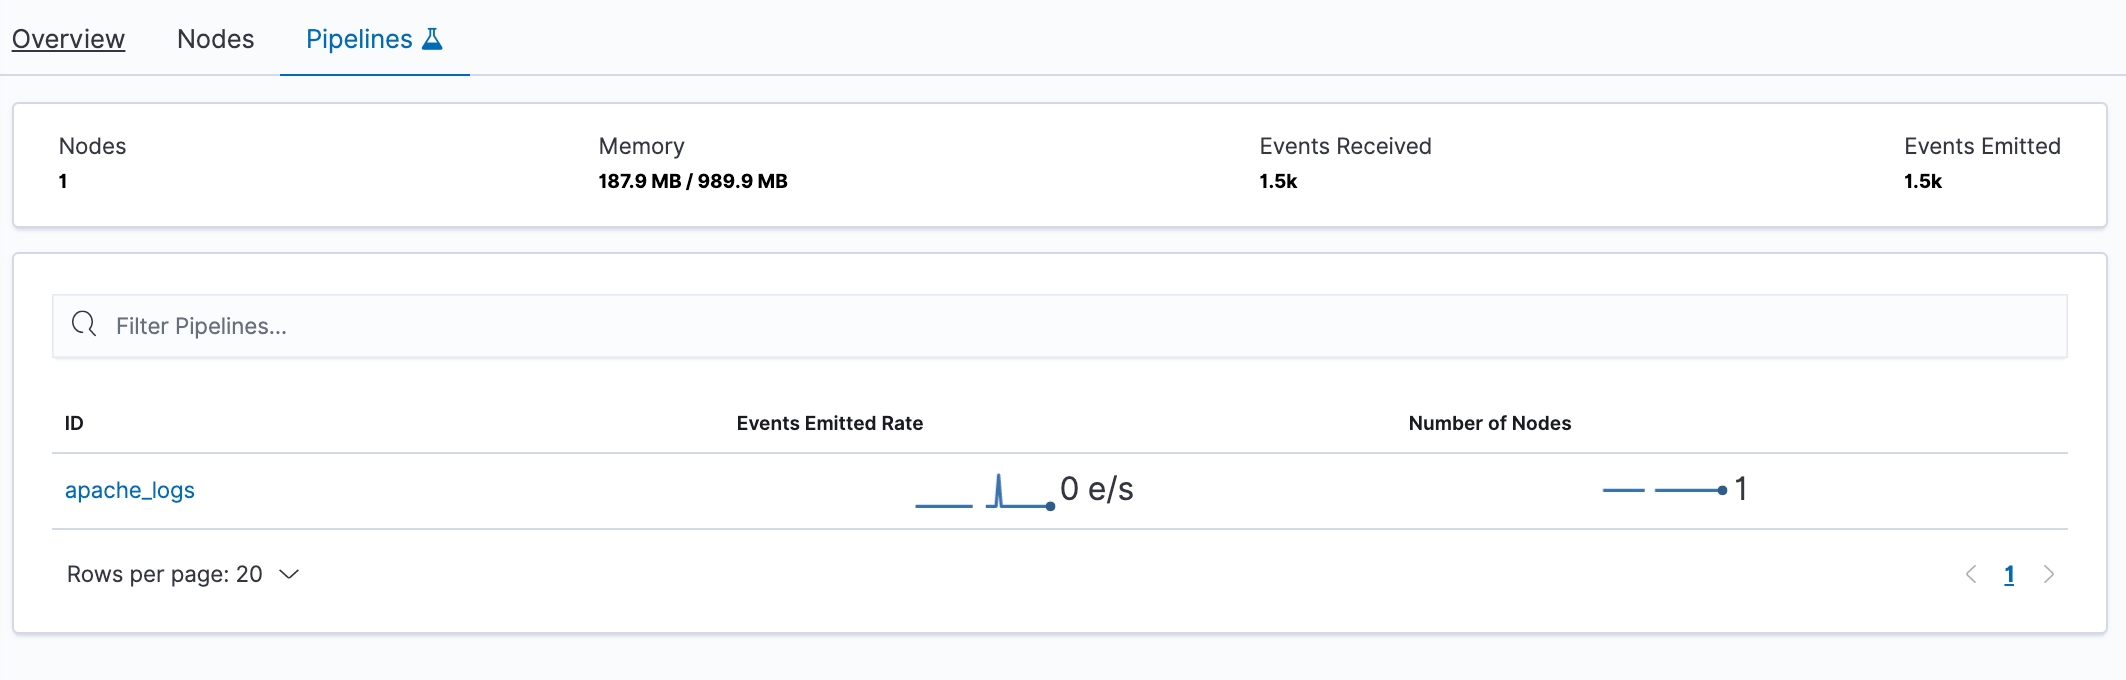Open the apache_logs pipeline link
Viewport: 2126px width, 680px height.
130,490
